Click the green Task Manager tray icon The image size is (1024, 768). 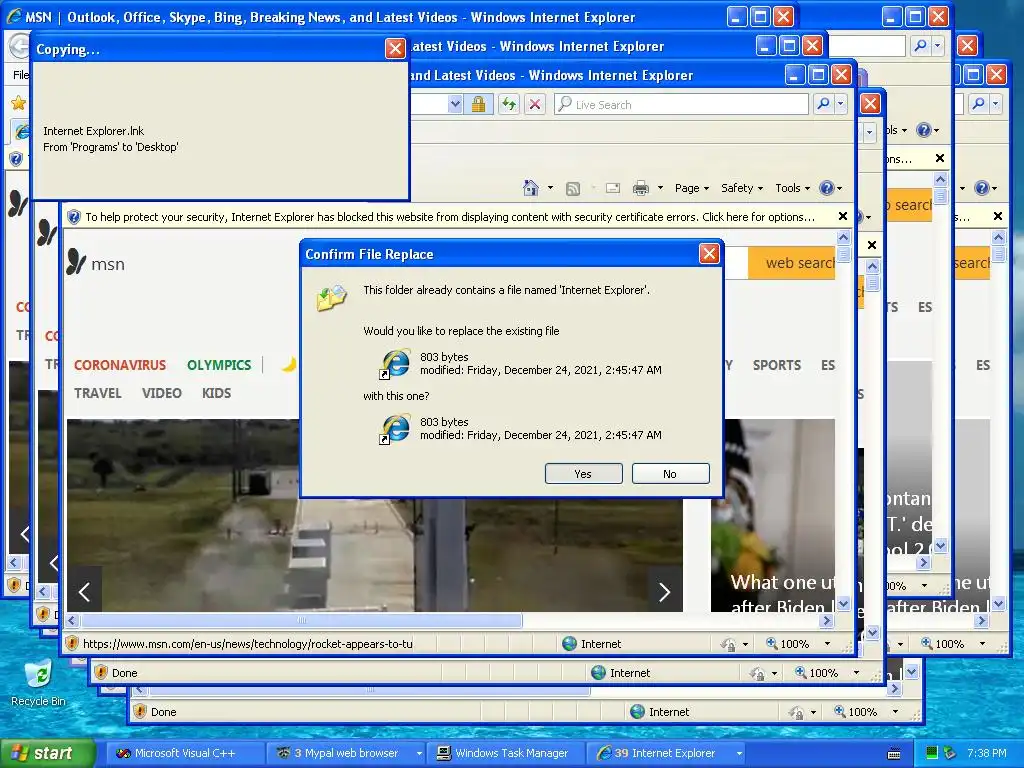(x=932, y=753)
